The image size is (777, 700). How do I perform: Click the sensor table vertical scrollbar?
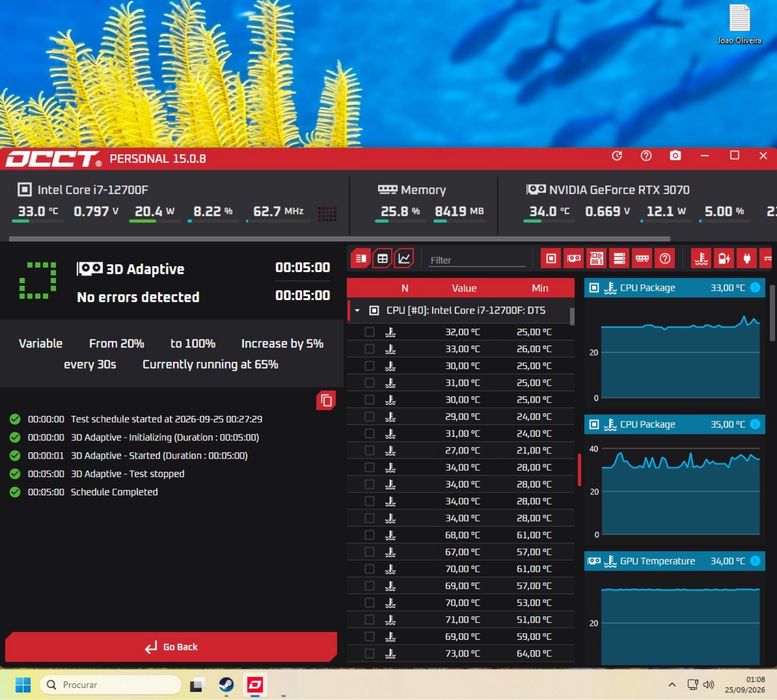pyautogui.click(x=572, y=317)
